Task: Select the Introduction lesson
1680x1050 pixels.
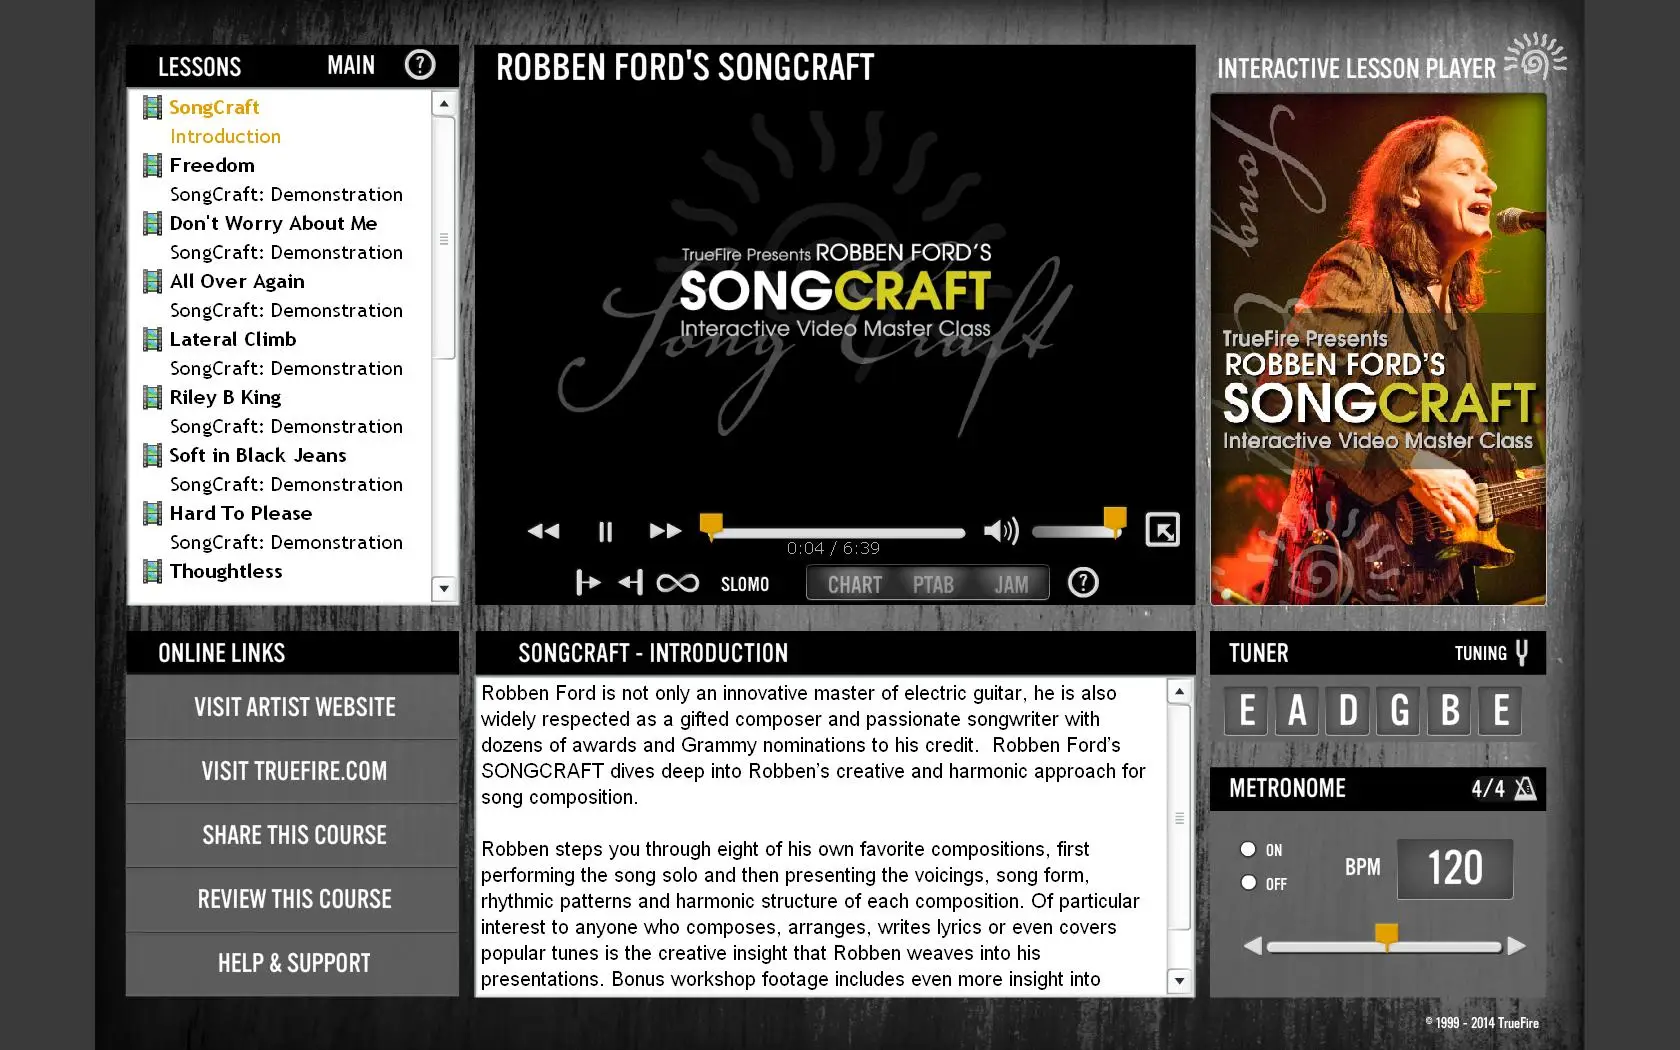Action: 225,136
